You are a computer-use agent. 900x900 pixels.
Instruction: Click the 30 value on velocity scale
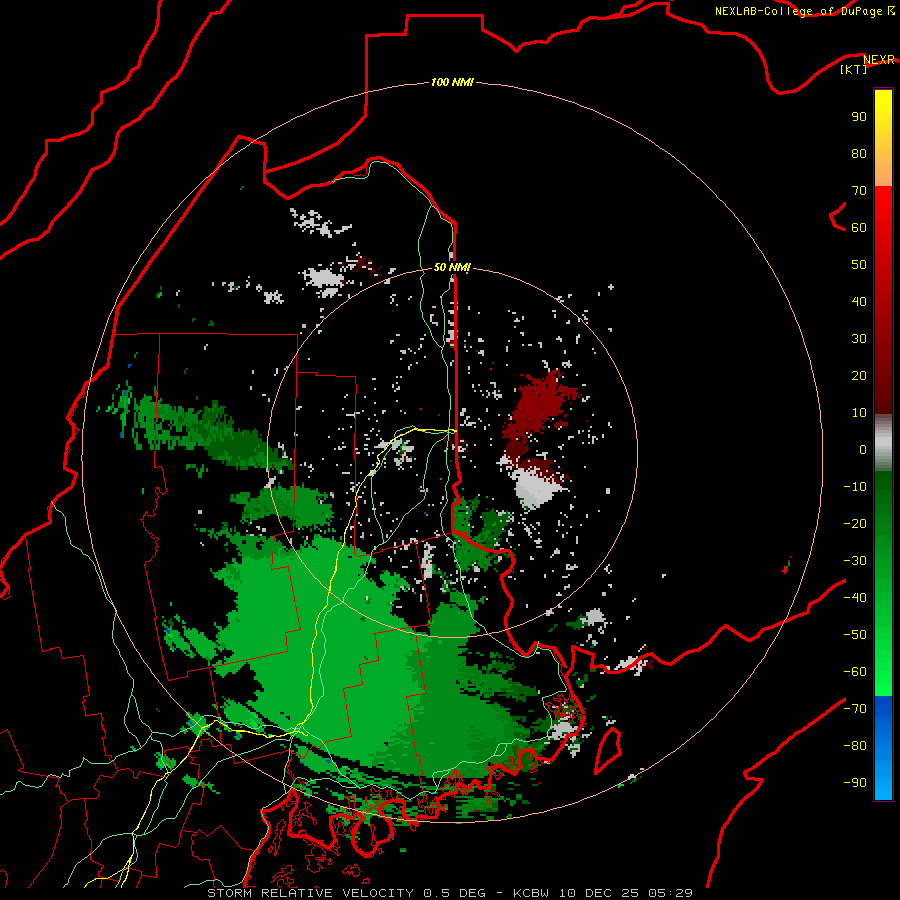(859, 339)
